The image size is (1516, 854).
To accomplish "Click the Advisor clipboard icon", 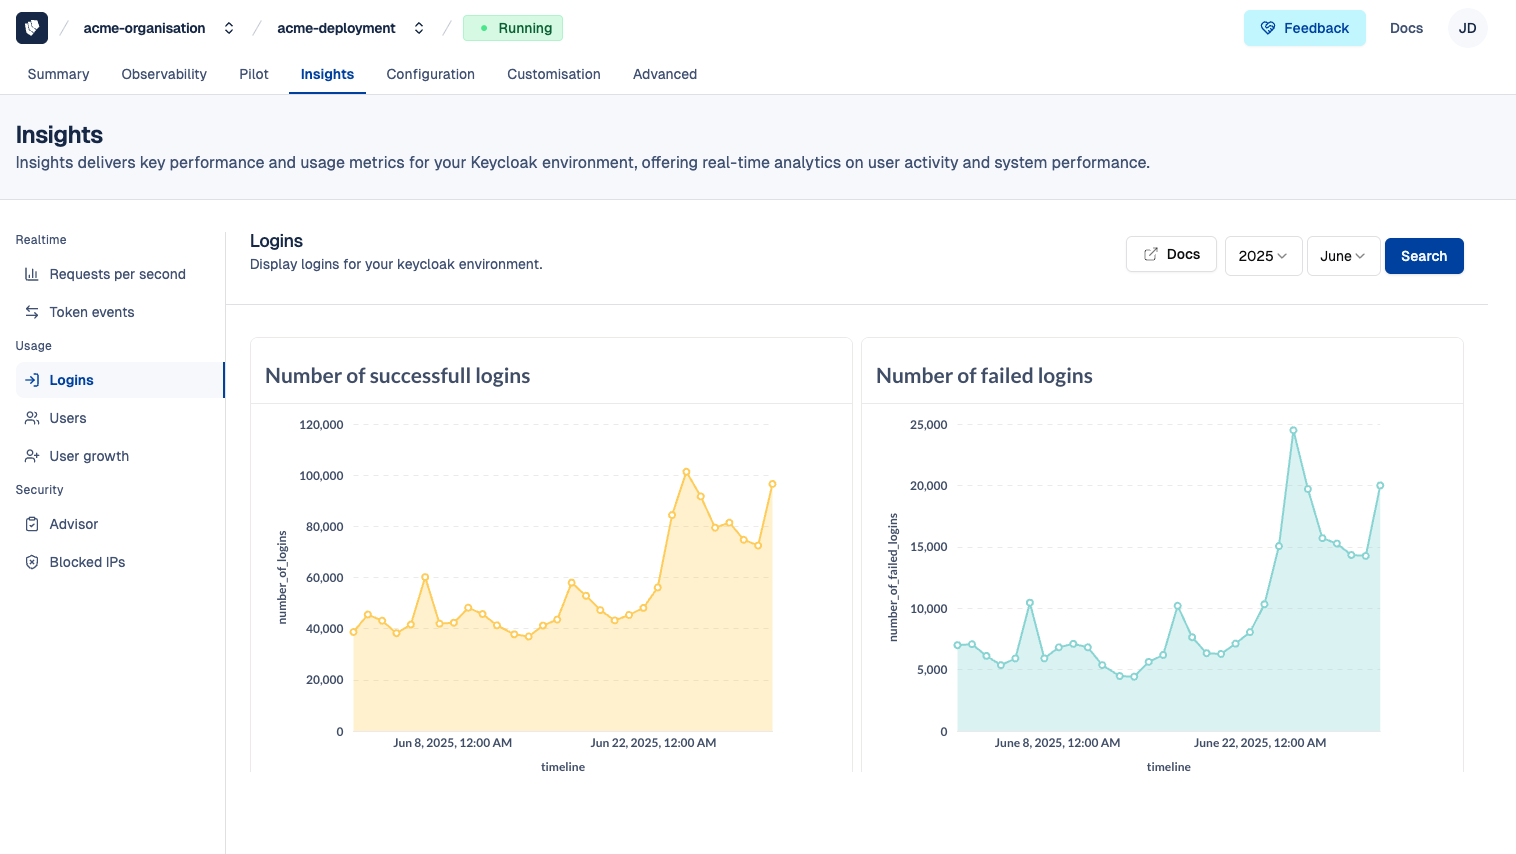I will coord(32,524).
